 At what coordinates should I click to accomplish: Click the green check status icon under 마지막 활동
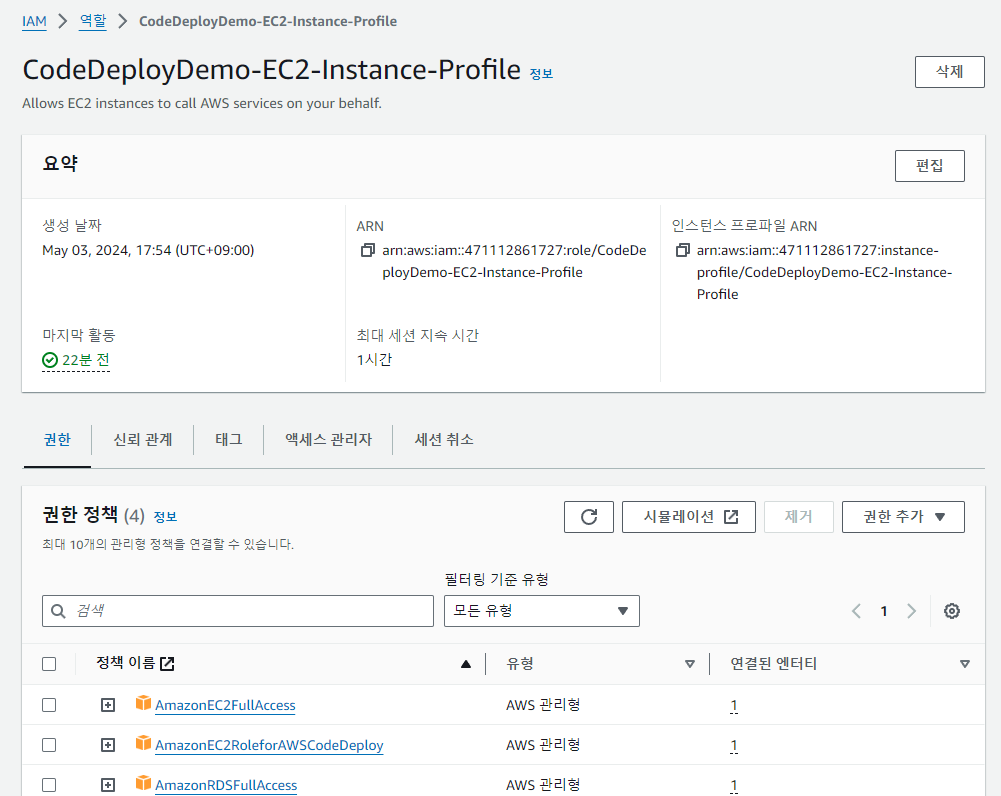pyautogui.click(x=50, y=360)
